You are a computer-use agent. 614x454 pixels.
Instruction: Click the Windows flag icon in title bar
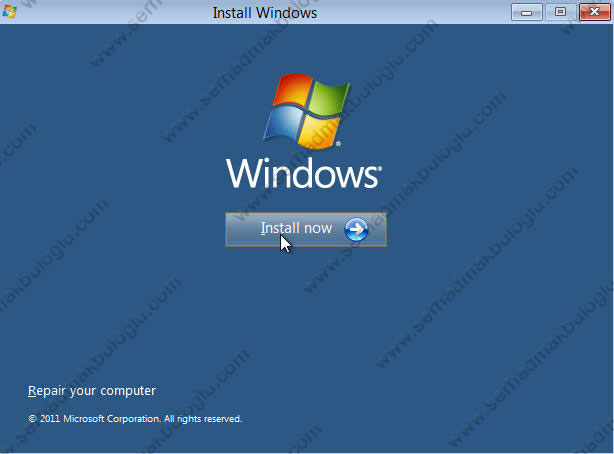[x=9, y=11]
